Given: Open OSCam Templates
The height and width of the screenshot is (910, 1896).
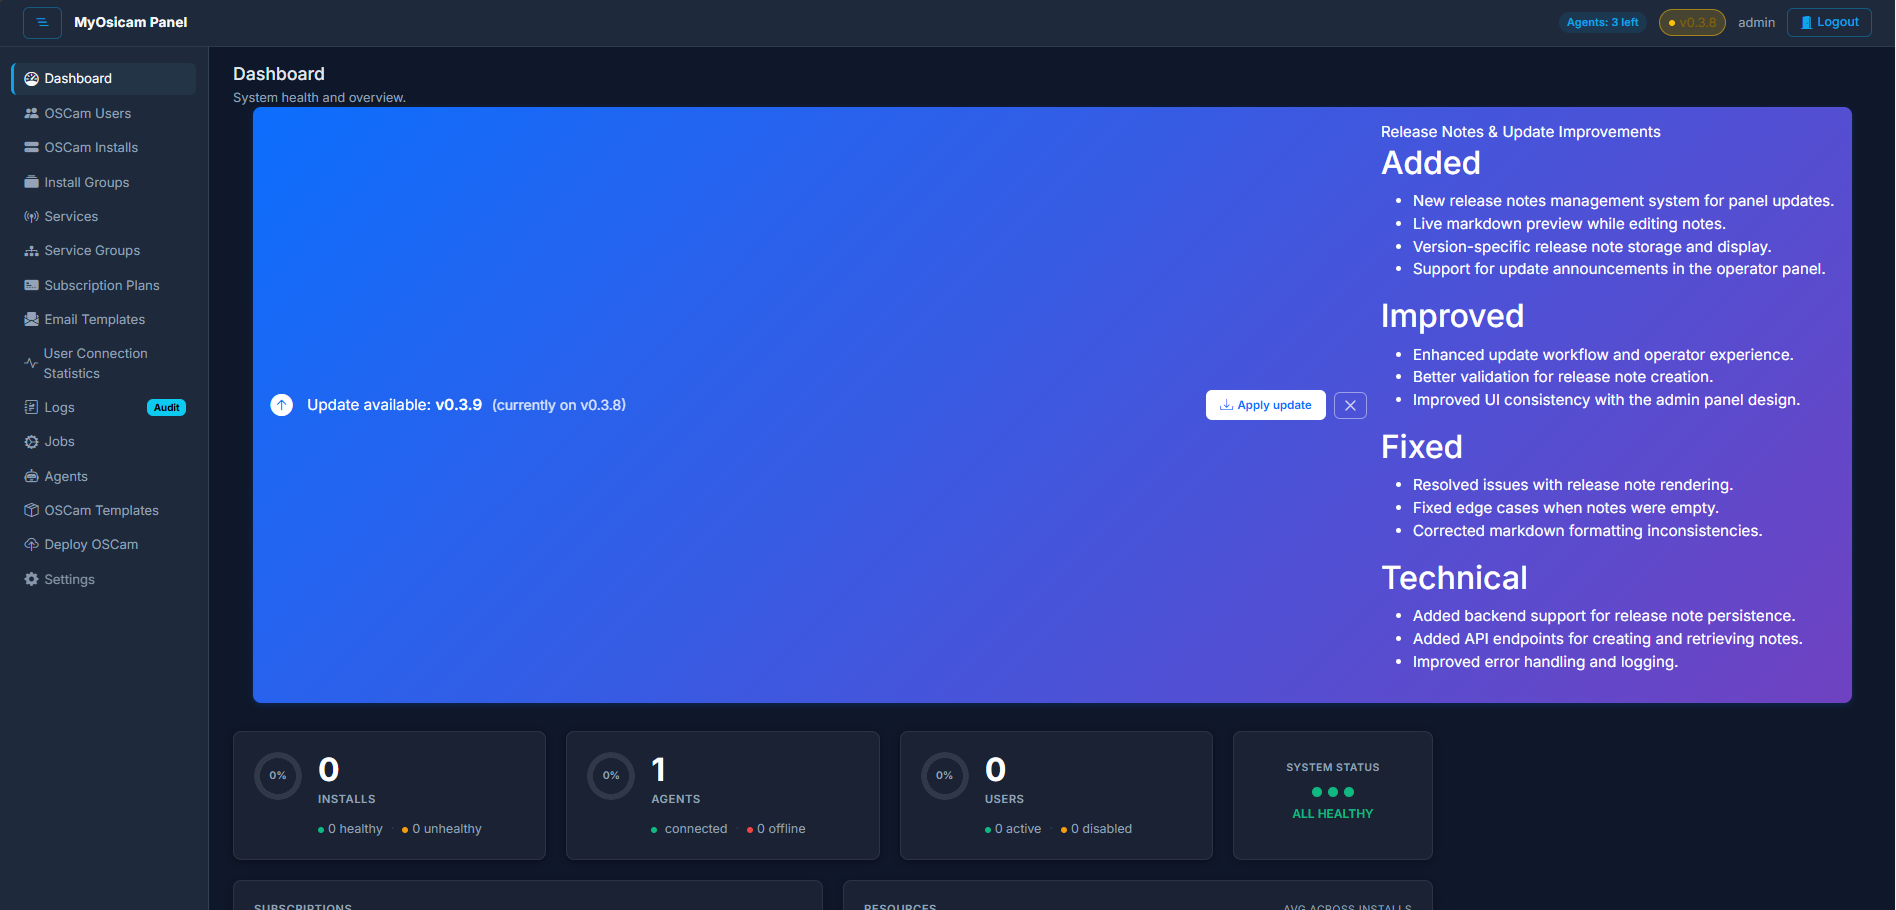Looking at the screenshot, I should tap(104, 510).
